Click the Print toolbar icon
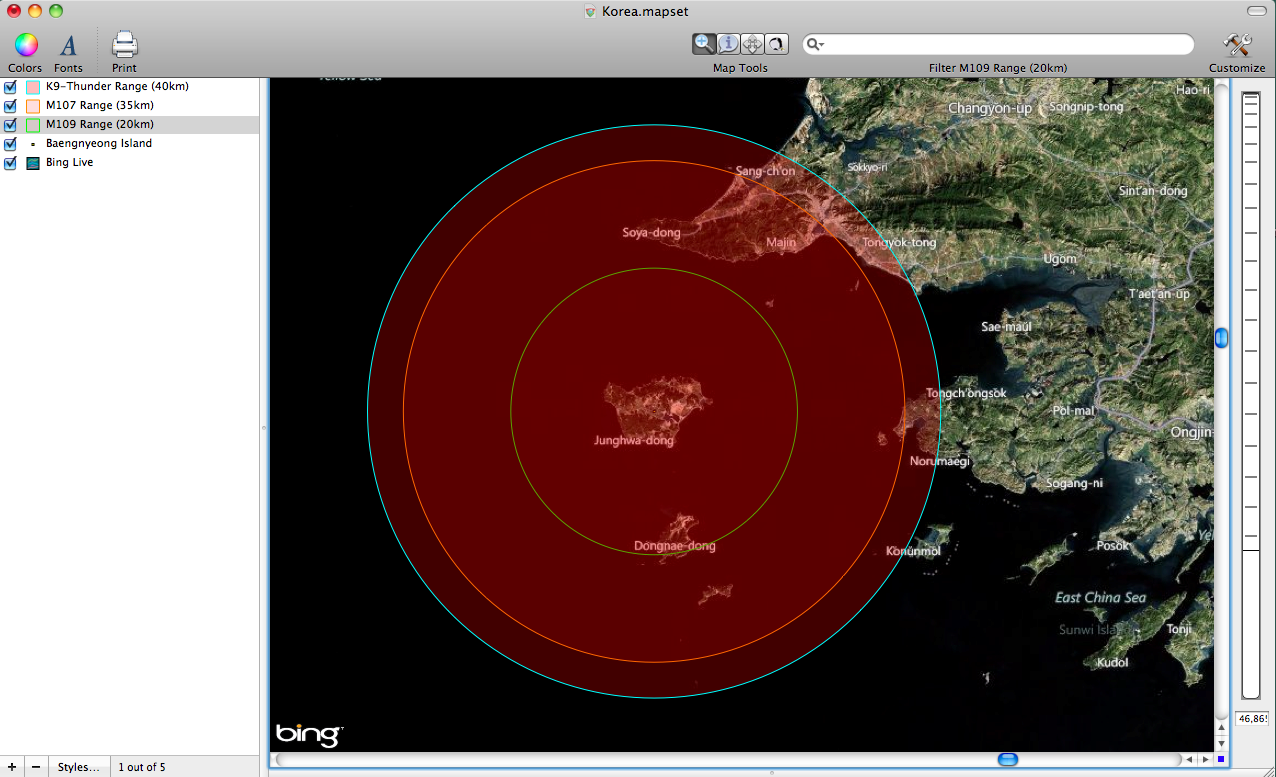The height and width of the screenshot is (777, 1276). (x=124, y=45)
